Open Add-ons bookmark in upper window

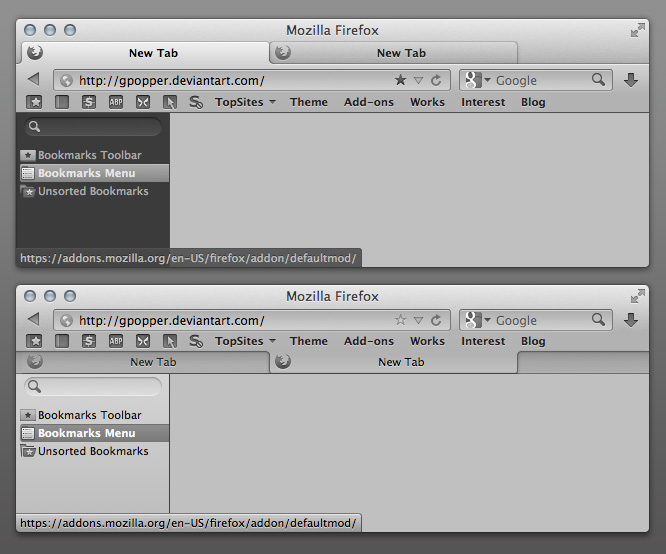[369, 102]
